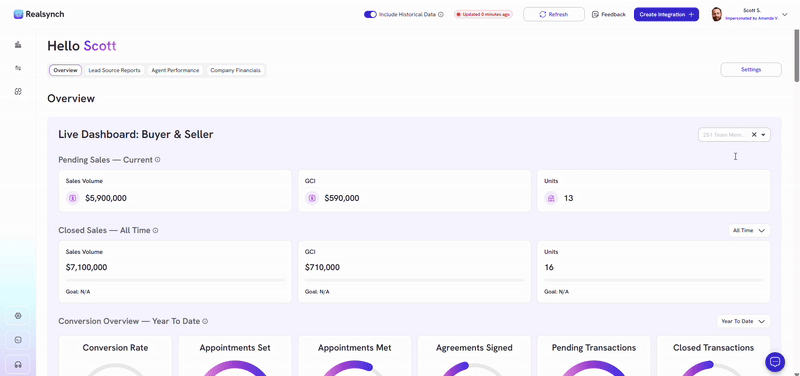The width and height of the screenshot is (800, 376).
Task: Click the $710,000 closed GCI value
Action: tap(322, 267)
